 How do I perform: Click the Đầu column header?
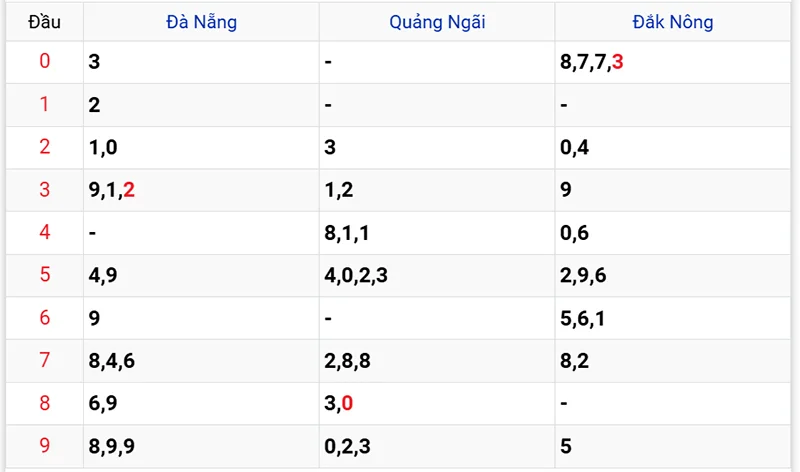point(44,21)
